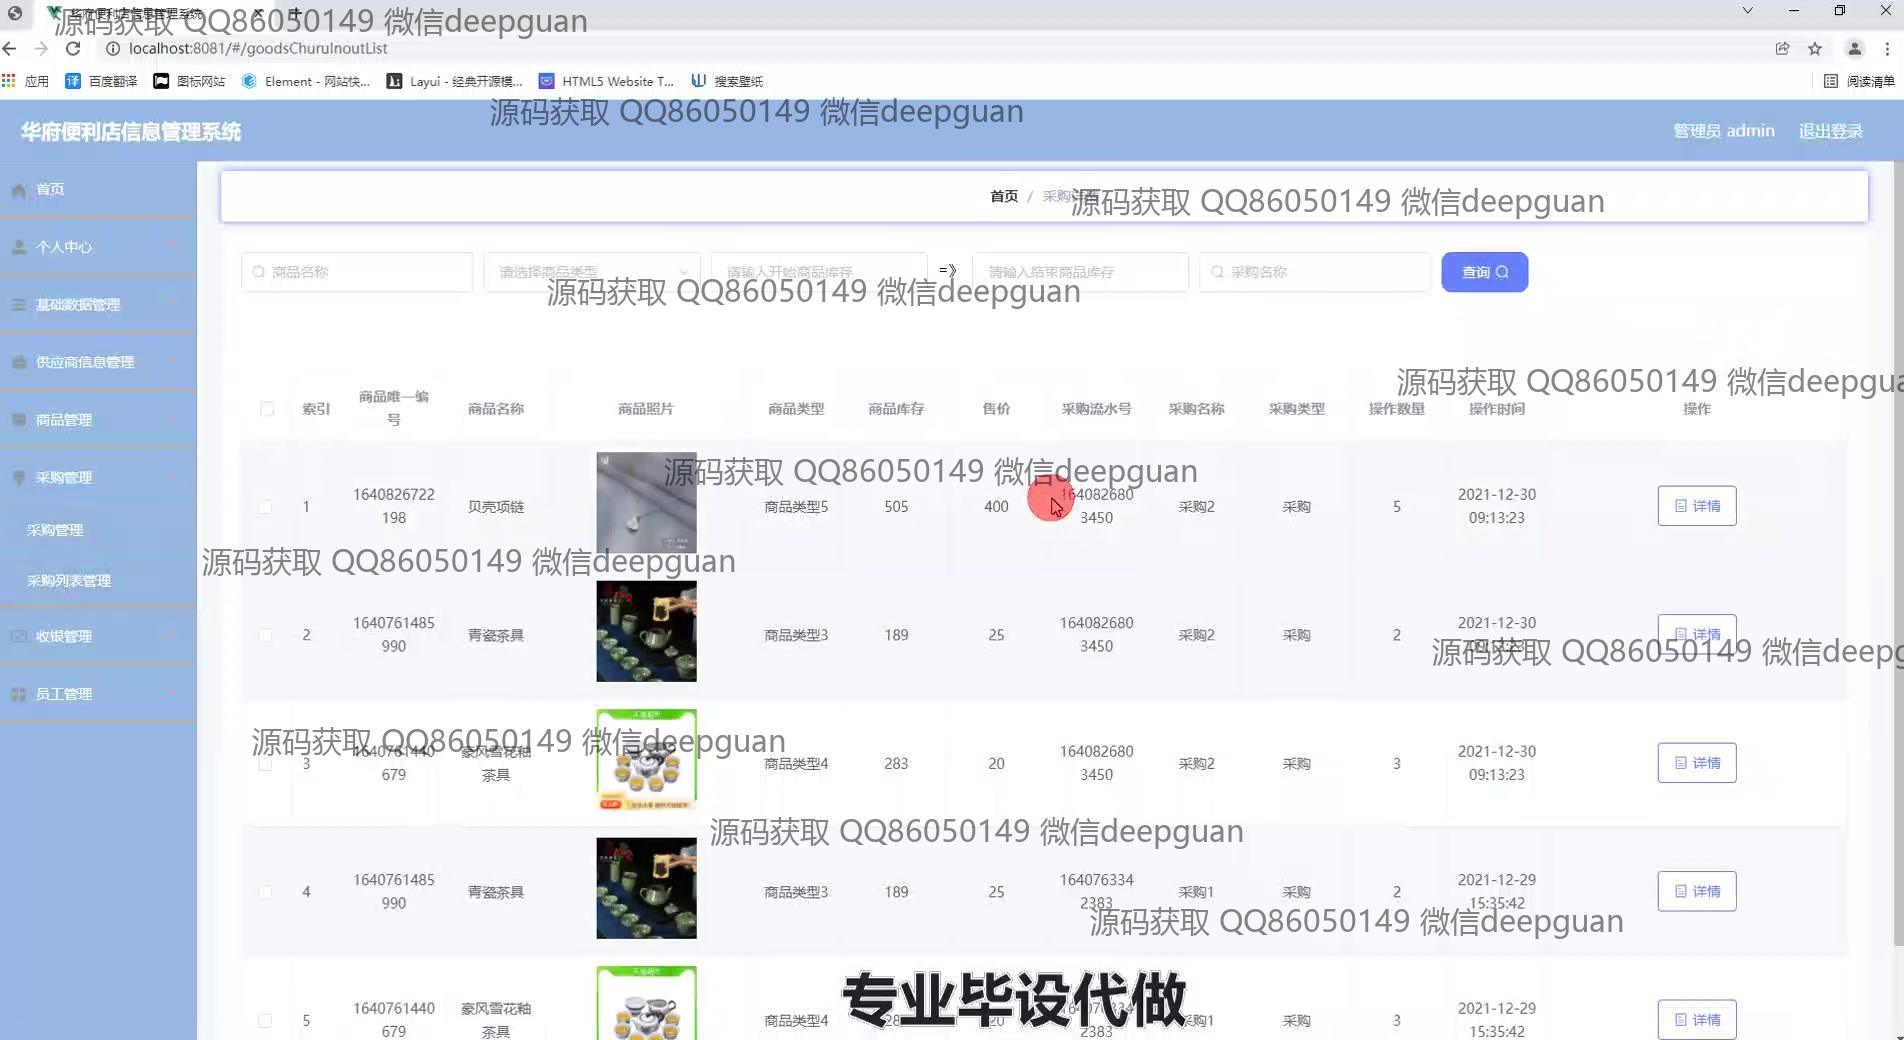Open the Layui bookmark
This screenshot has height=1040, width=1904.
point(455,81)
